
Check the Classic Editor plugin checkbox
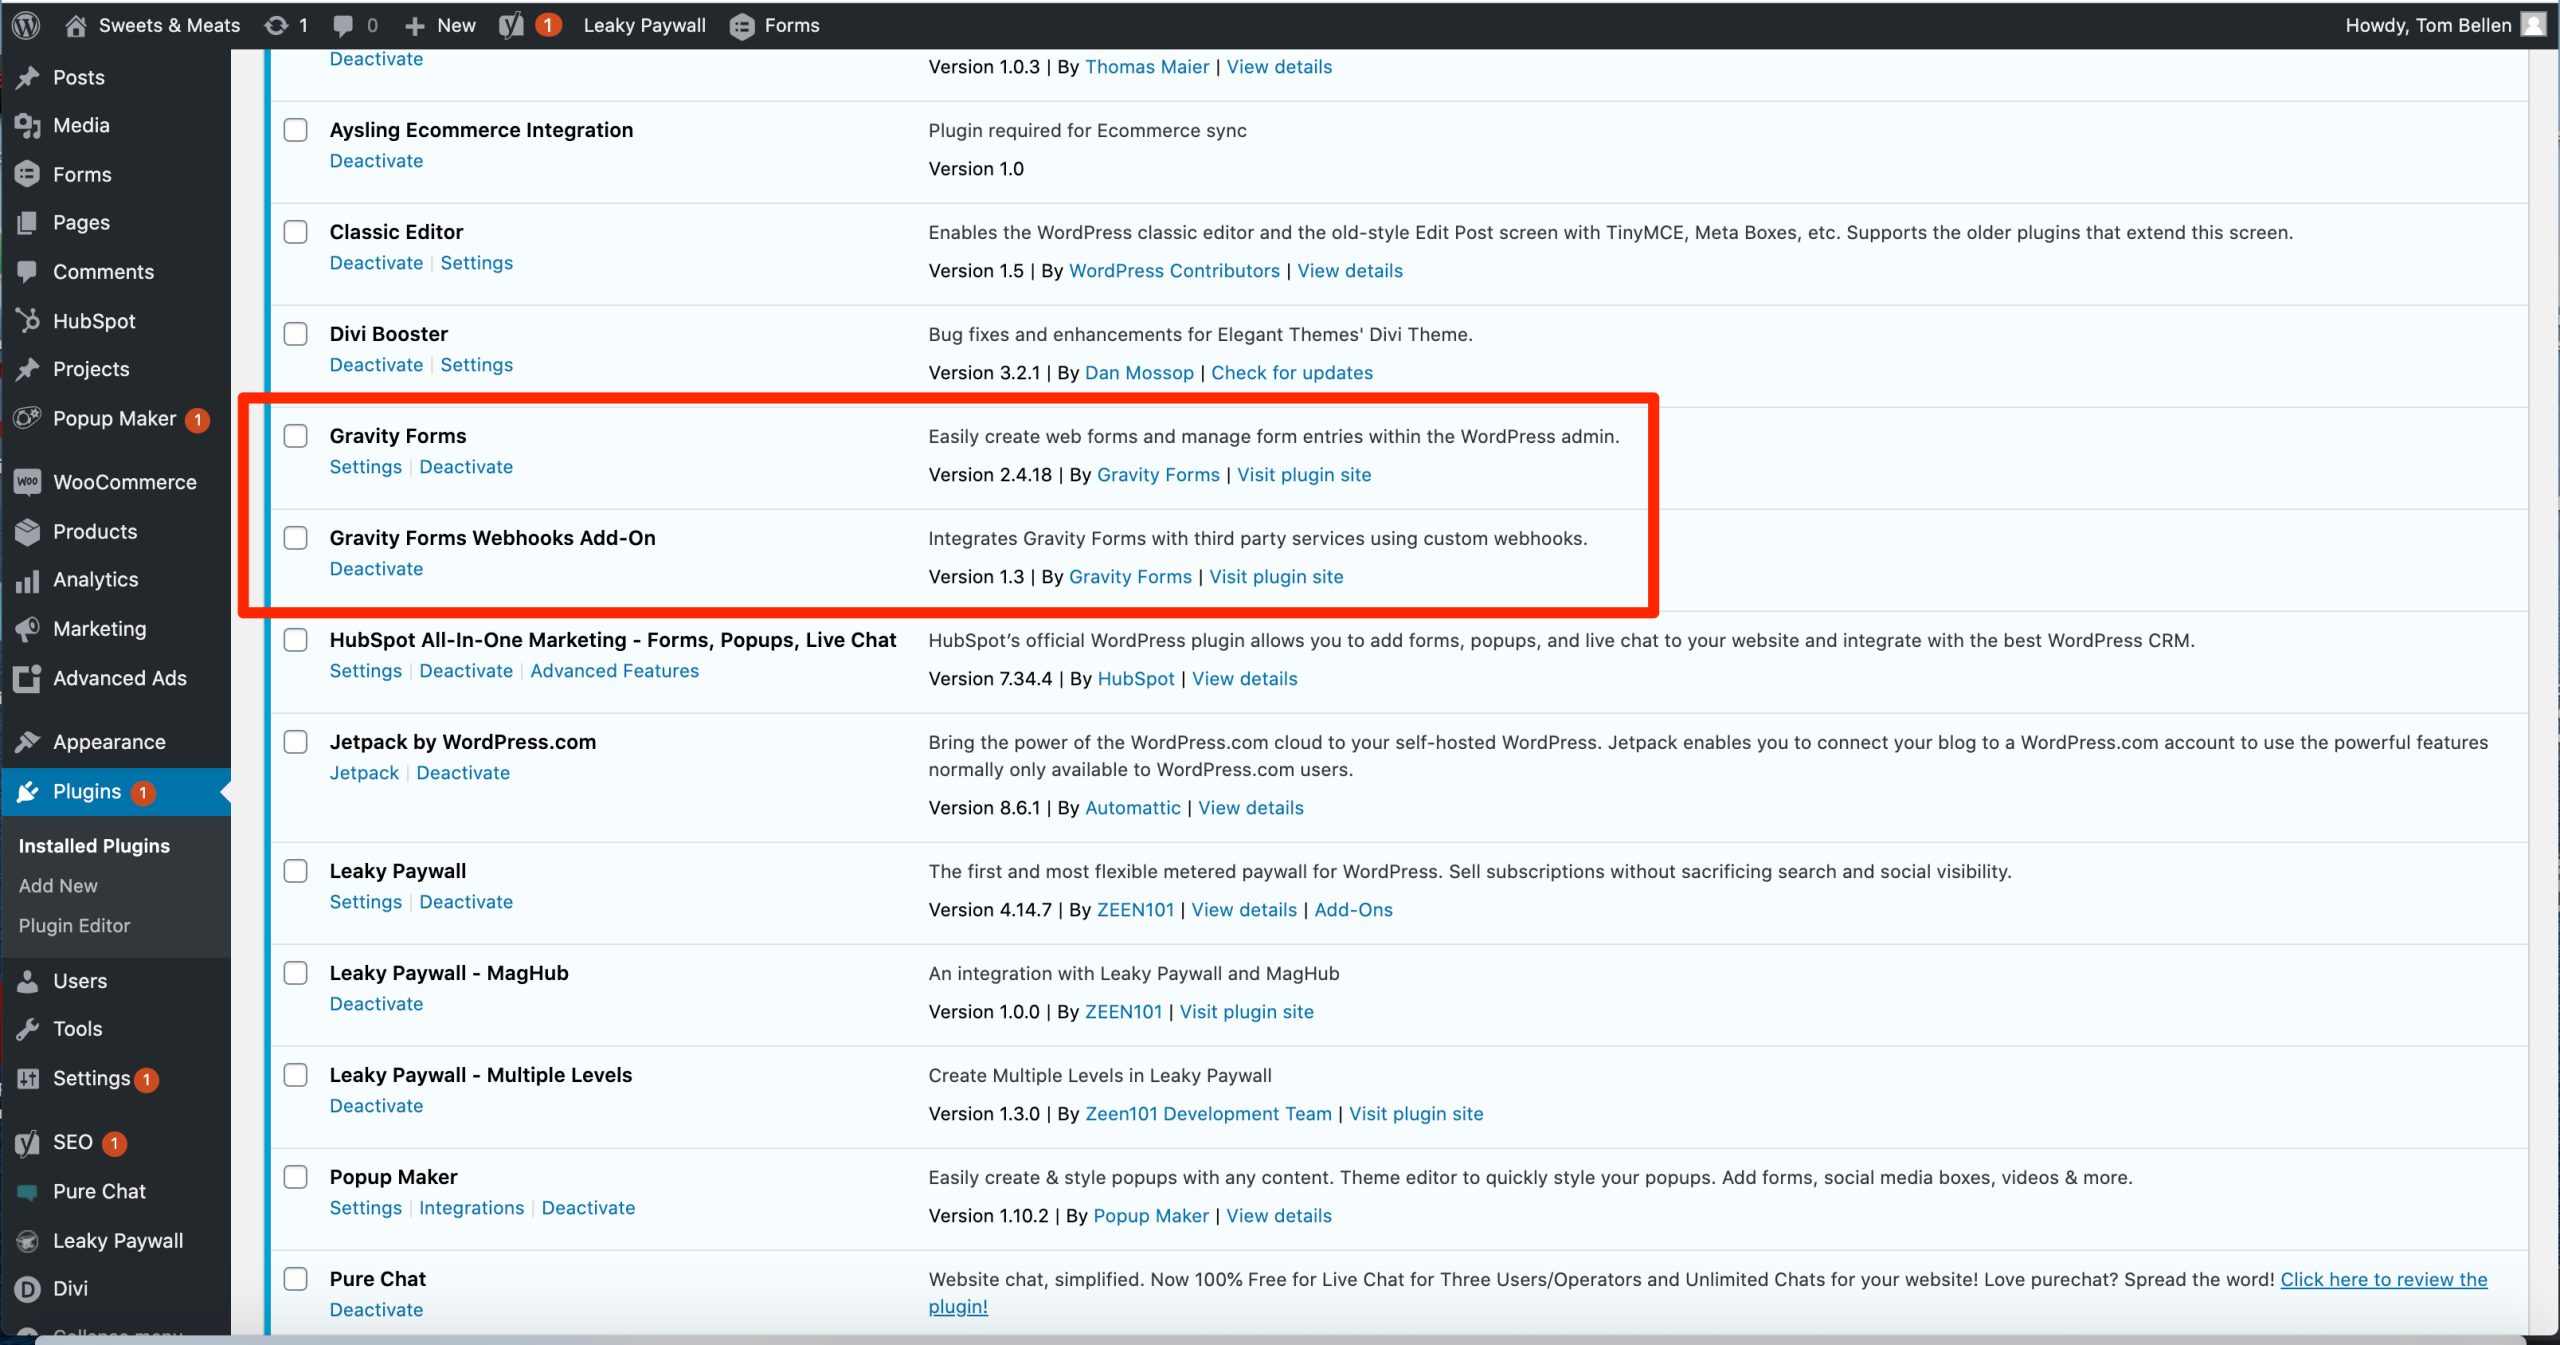(x=296, y=232)
